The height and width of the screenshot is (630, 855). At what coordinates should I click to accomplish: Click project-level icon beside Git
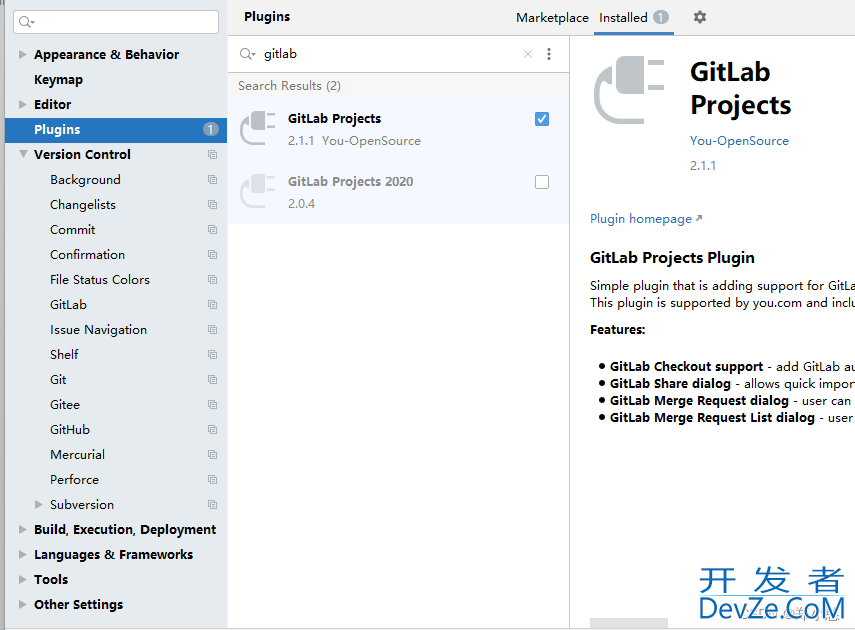tap(213, 380)
